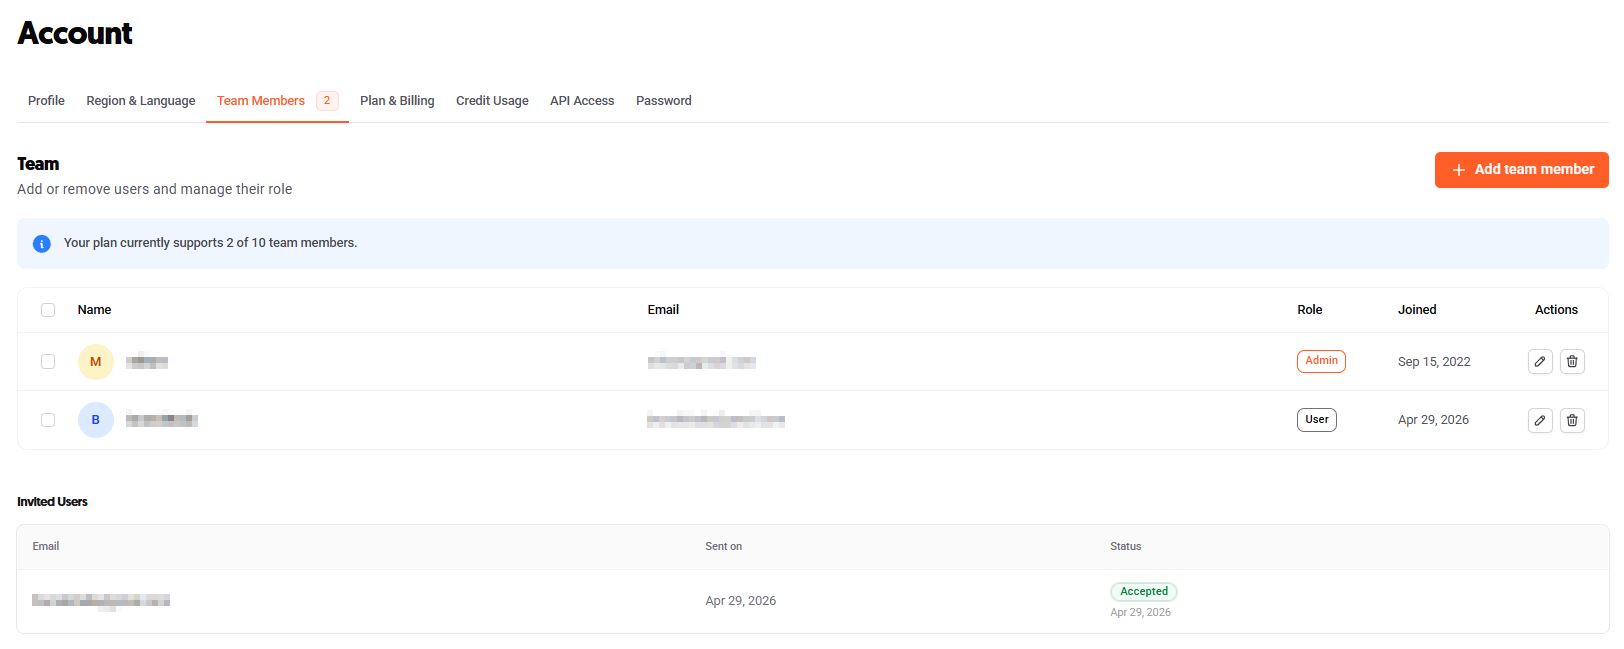Click the Account page title
Image resolution: width=1624 pixels, height=649 pixels.
pyautogui.click(x=75, y=33)
